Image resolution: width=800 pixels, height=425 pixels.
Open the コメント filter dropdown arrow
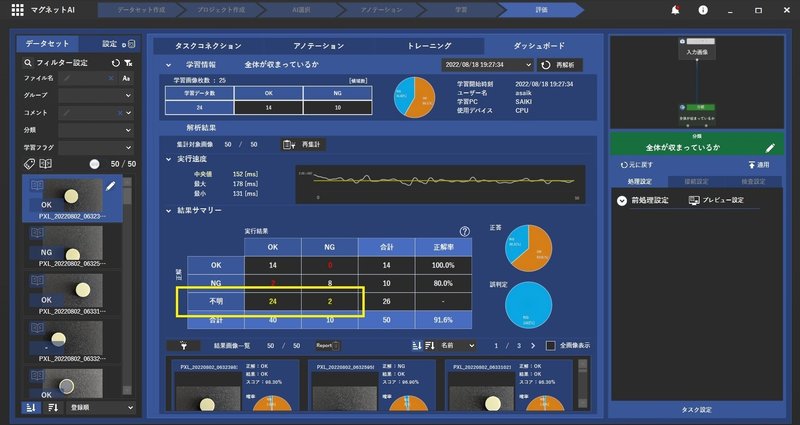pos(129,113)
